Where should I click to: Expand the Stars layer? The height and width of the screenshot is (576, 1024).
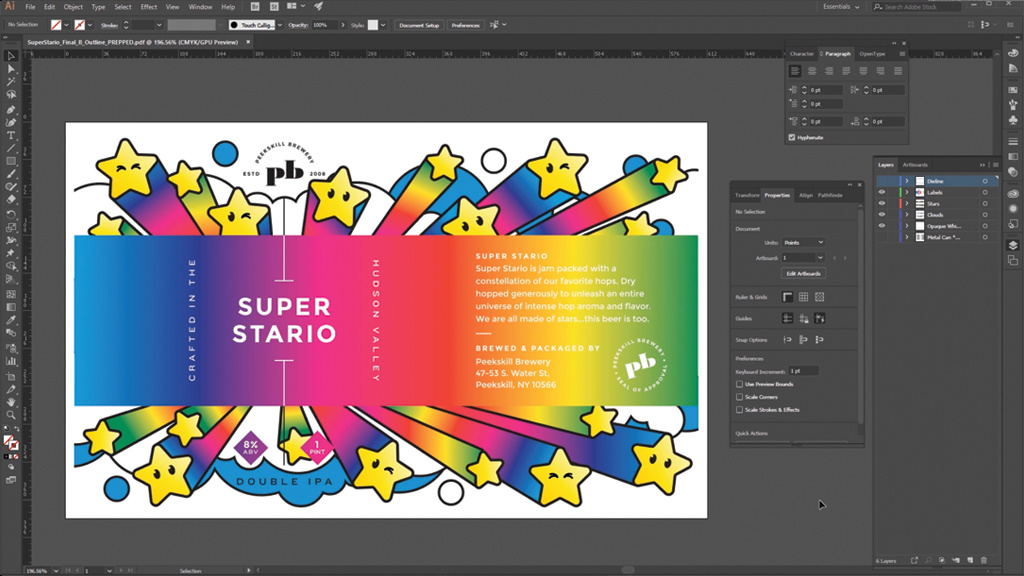(x=906, y=203)
